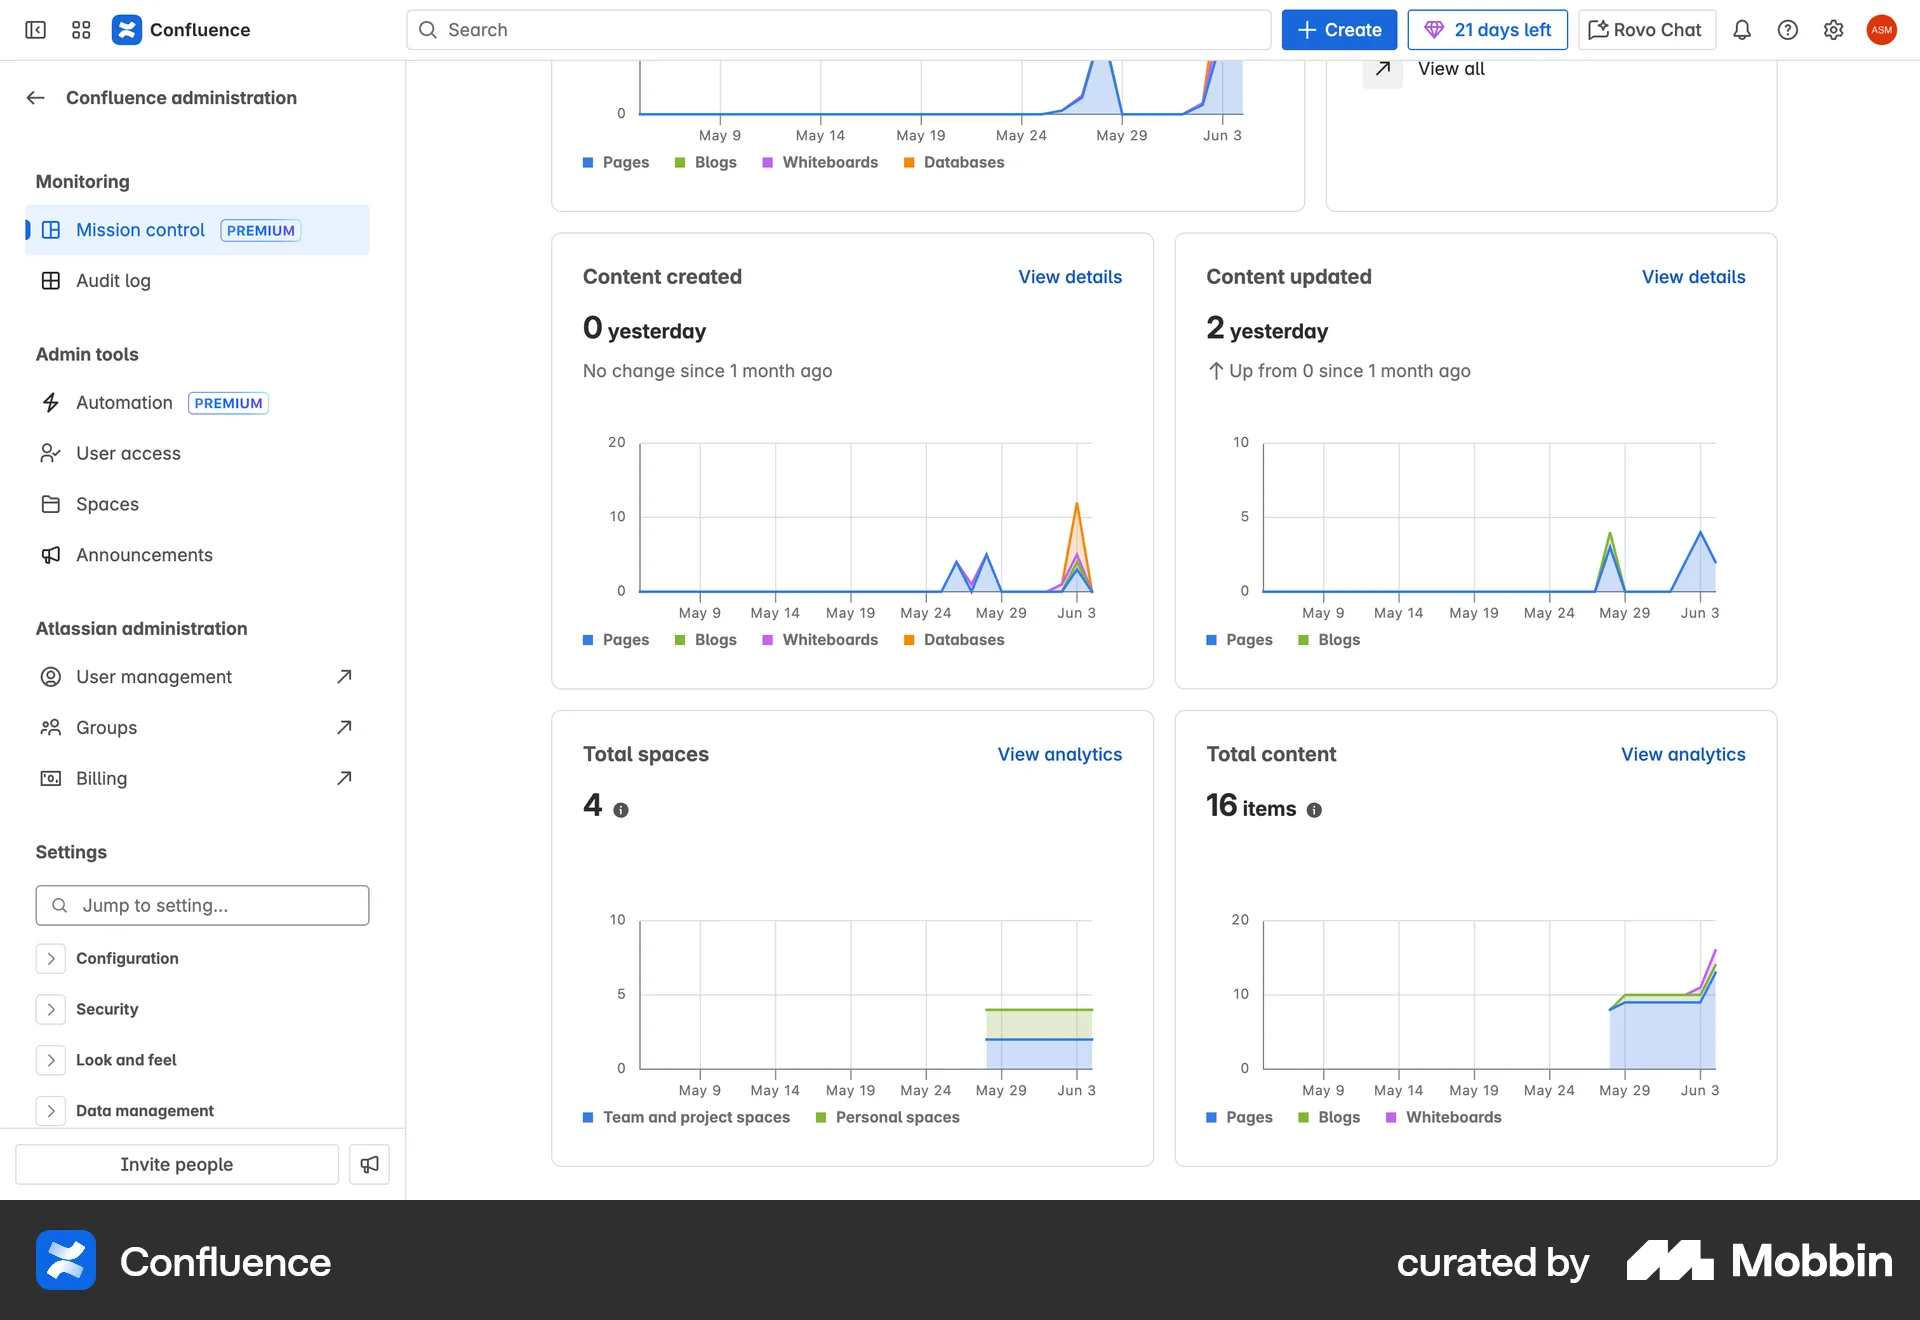Expand the Look and feel section

point(51,1060)
